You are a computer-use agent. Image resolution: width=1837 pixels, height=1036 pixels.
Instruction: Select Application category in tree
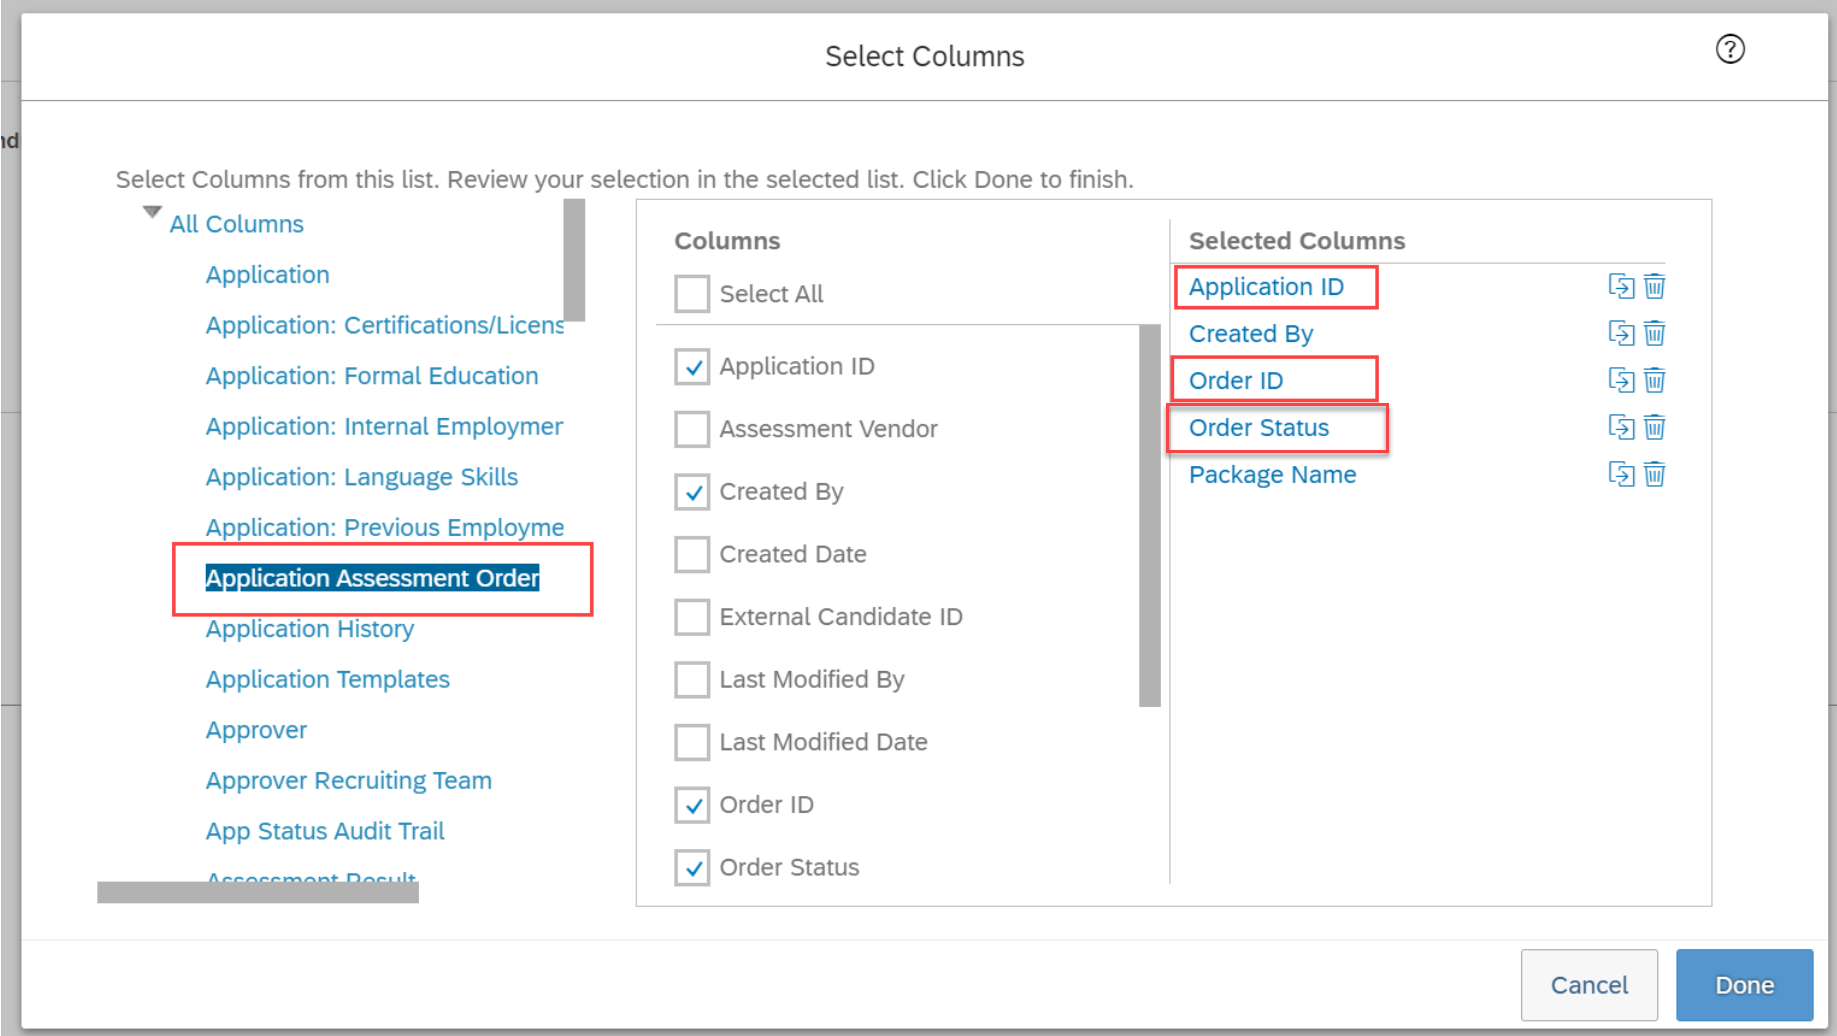tap(267, 275)
